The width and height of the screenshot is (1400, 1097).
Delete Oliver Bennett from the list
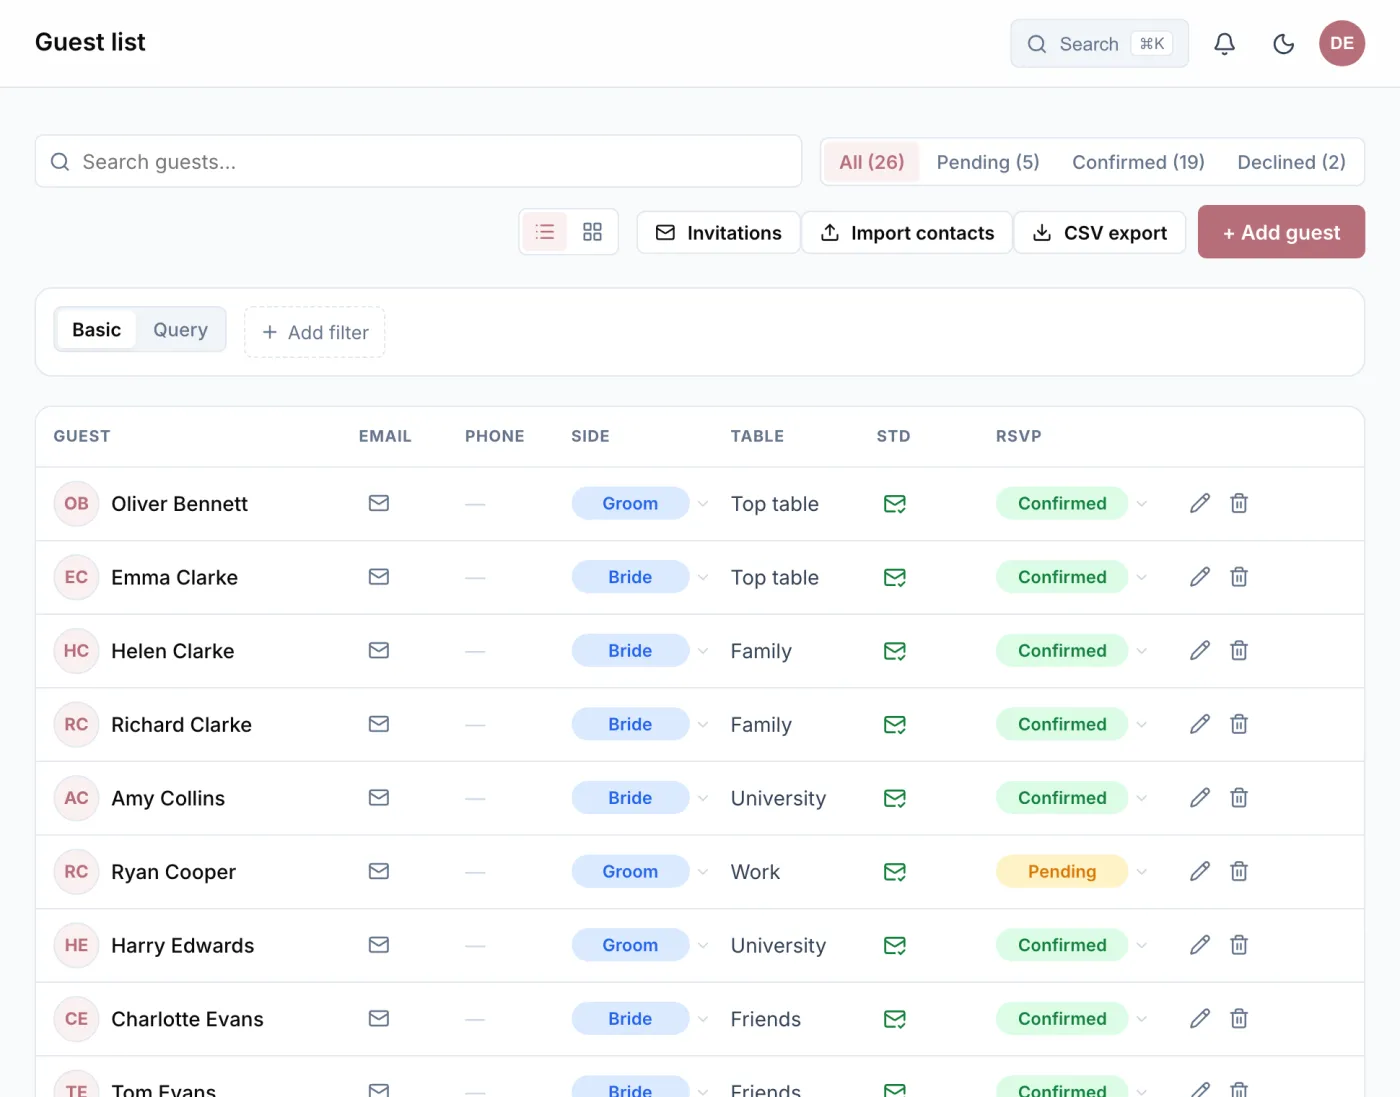pos(1239,503)
